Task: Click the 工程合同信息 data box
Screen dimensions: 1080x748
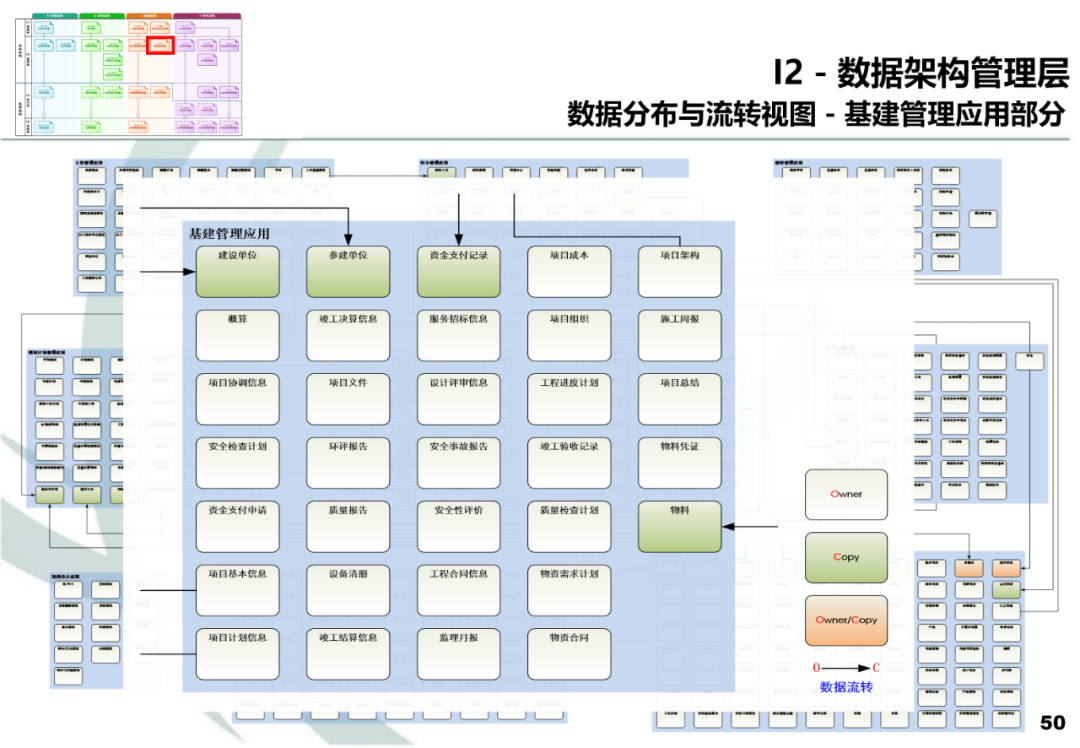Action: [459, 590]
